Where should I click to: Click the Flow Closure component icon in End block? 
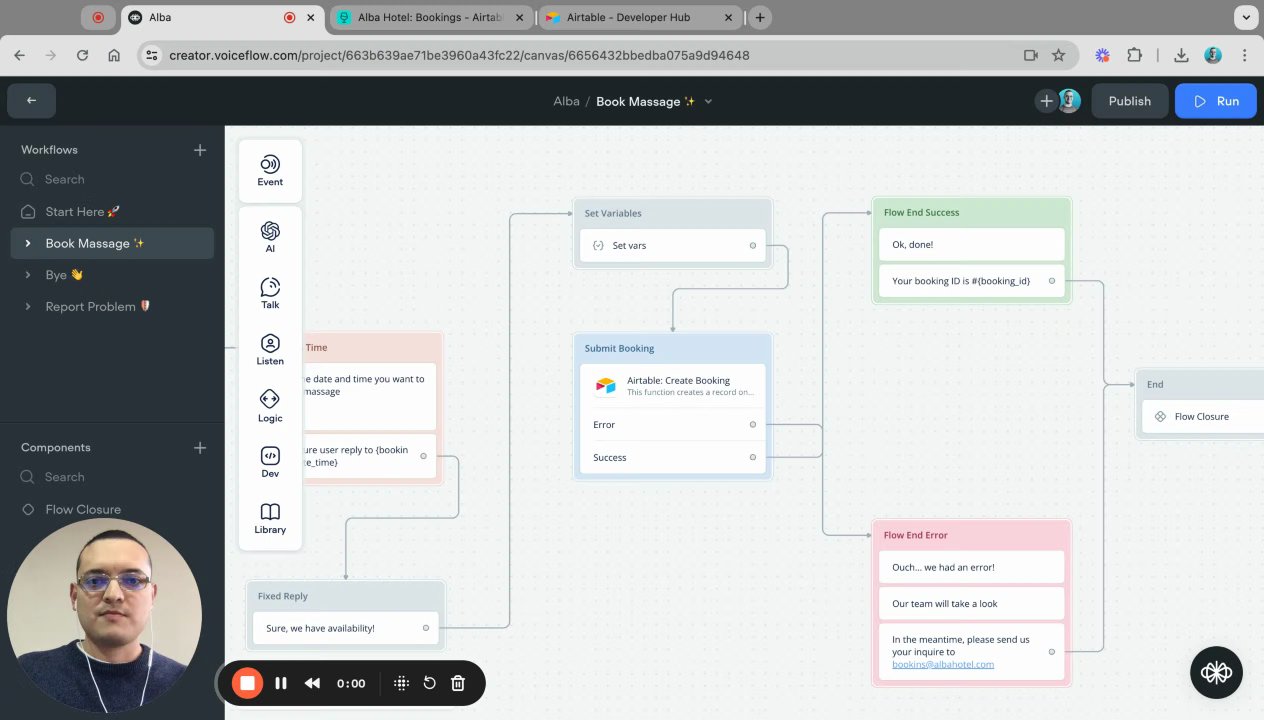click(x=1160, y=416)
